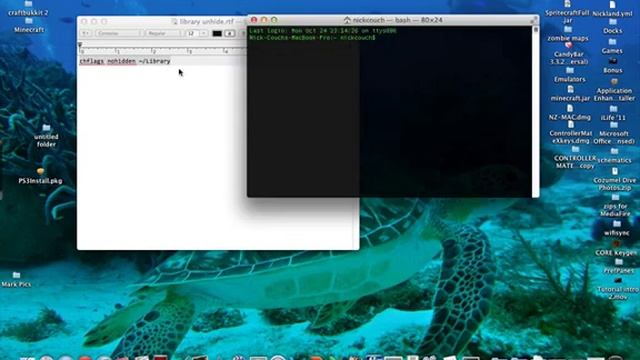Select the NZ-MAC.dmg file
Image resolution: width=640 pixels, height=360 pixels.
point(570,113)
